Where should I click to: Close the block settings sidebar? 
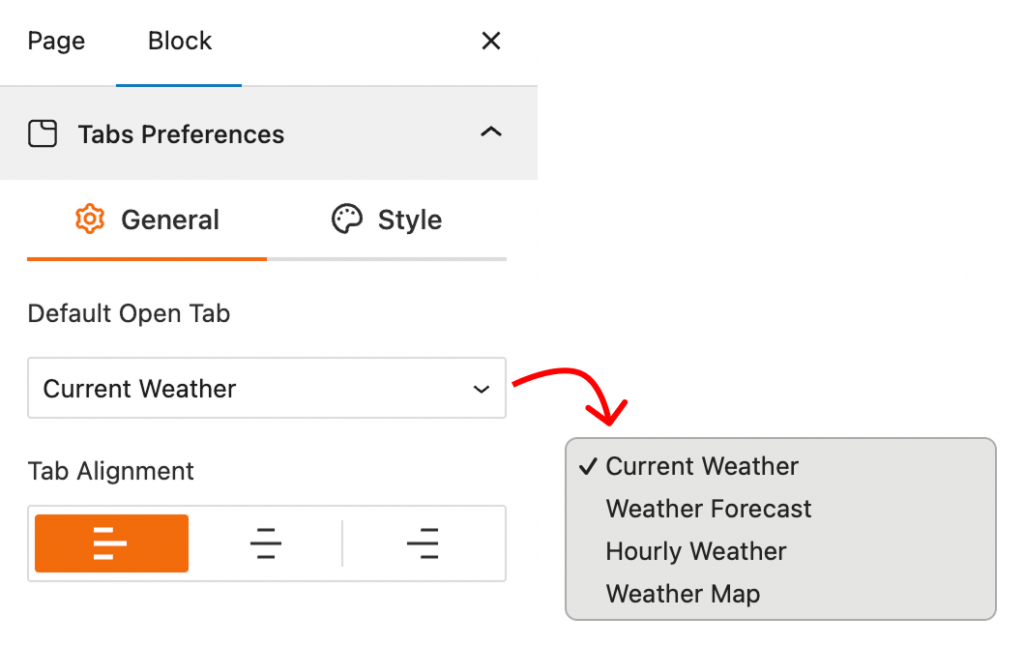(491, 41)
